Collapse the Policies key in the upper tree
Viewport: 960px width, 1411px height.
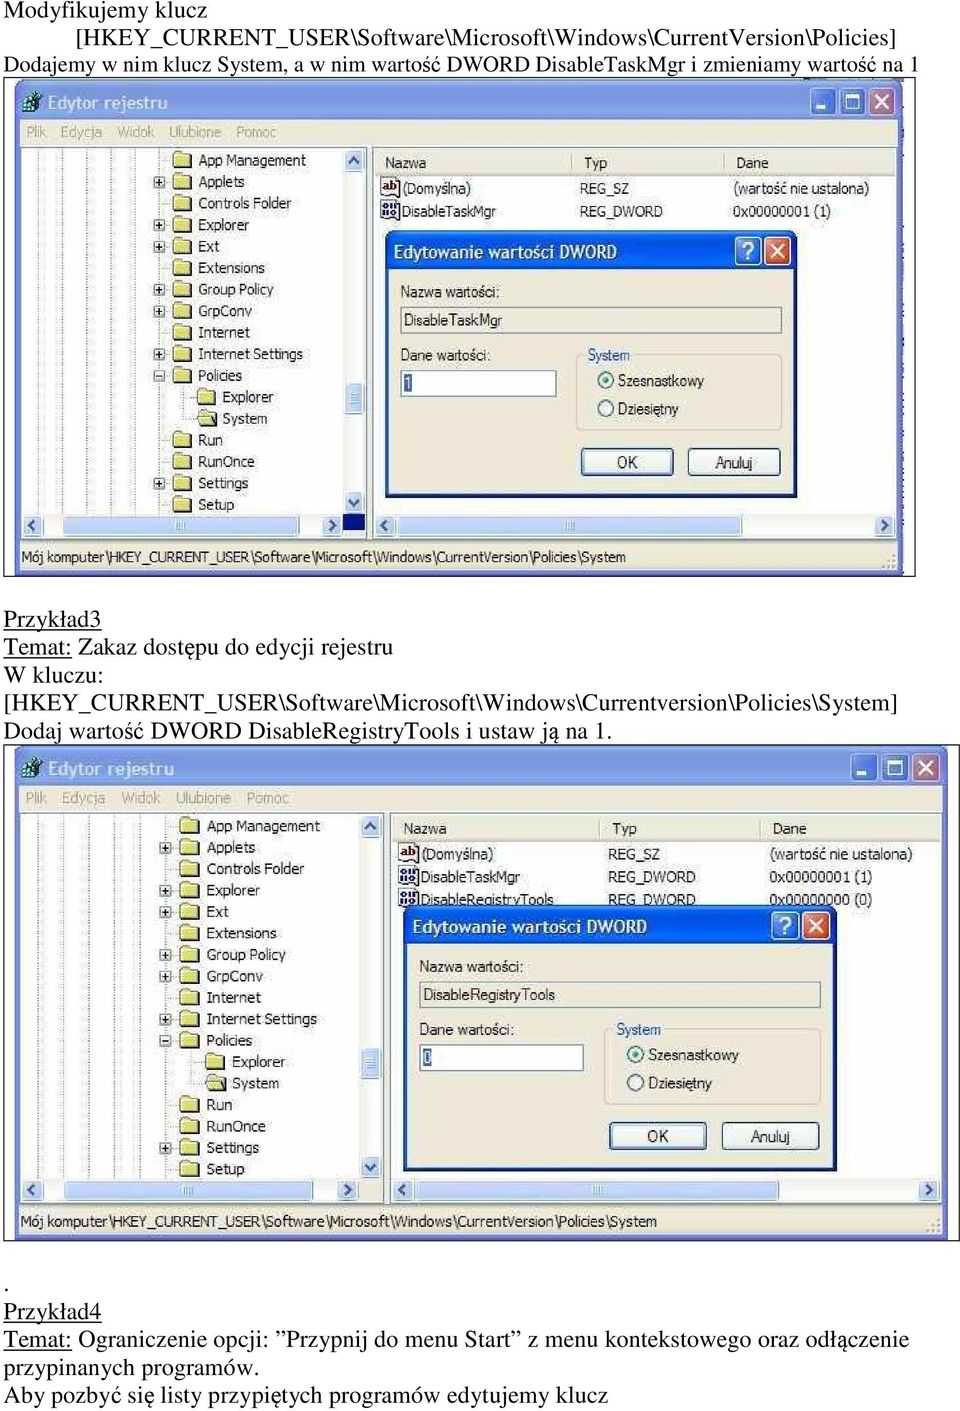[x=159, y=376]
